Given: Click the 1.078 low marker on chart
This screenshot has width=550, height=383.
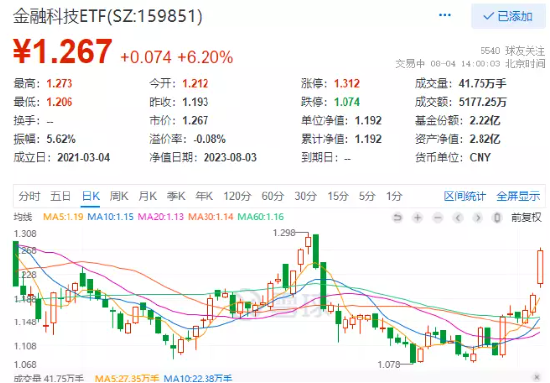Looking at the screenshot, I should point(389,364).
